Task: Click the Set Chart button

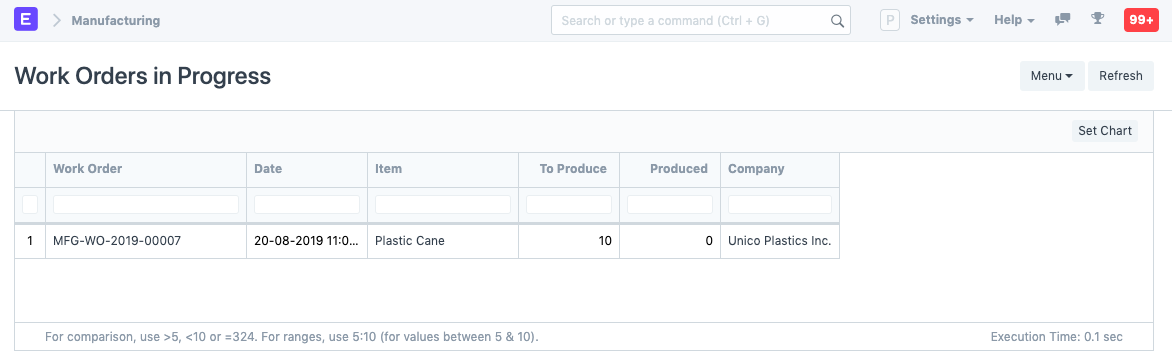Action: (x=1105, y=131)
